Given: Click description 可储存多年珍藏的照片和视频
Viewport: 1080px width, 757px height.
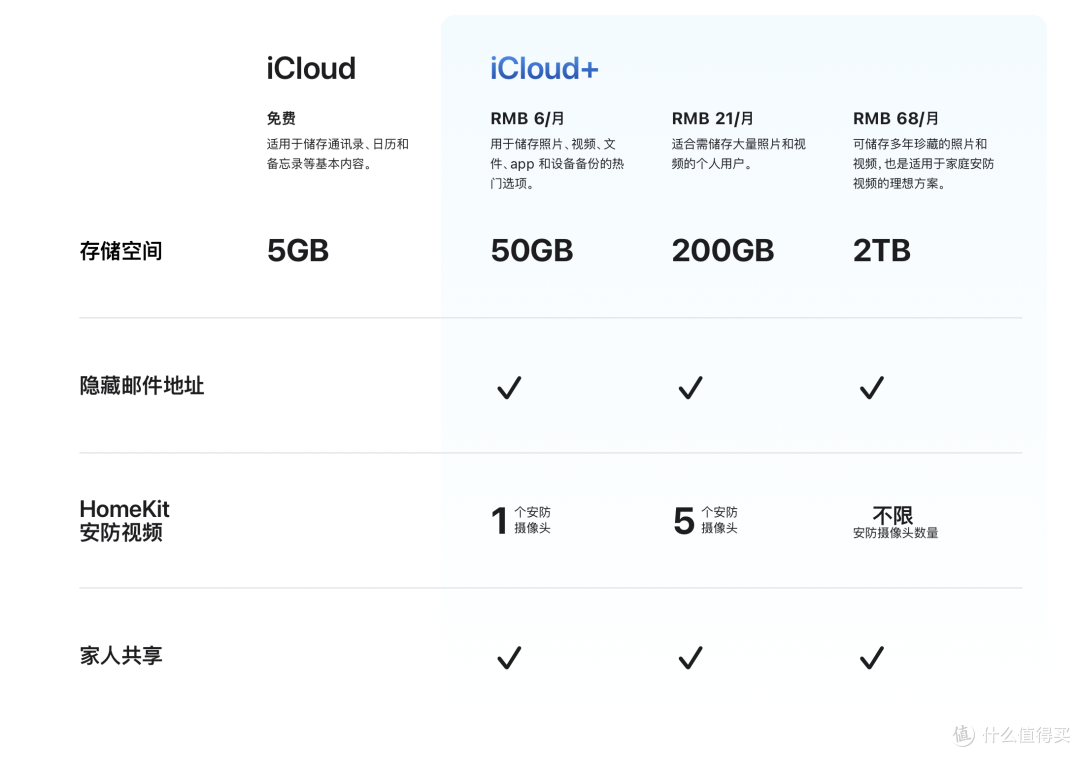Looking at the screenshot, I should (923, 163).
